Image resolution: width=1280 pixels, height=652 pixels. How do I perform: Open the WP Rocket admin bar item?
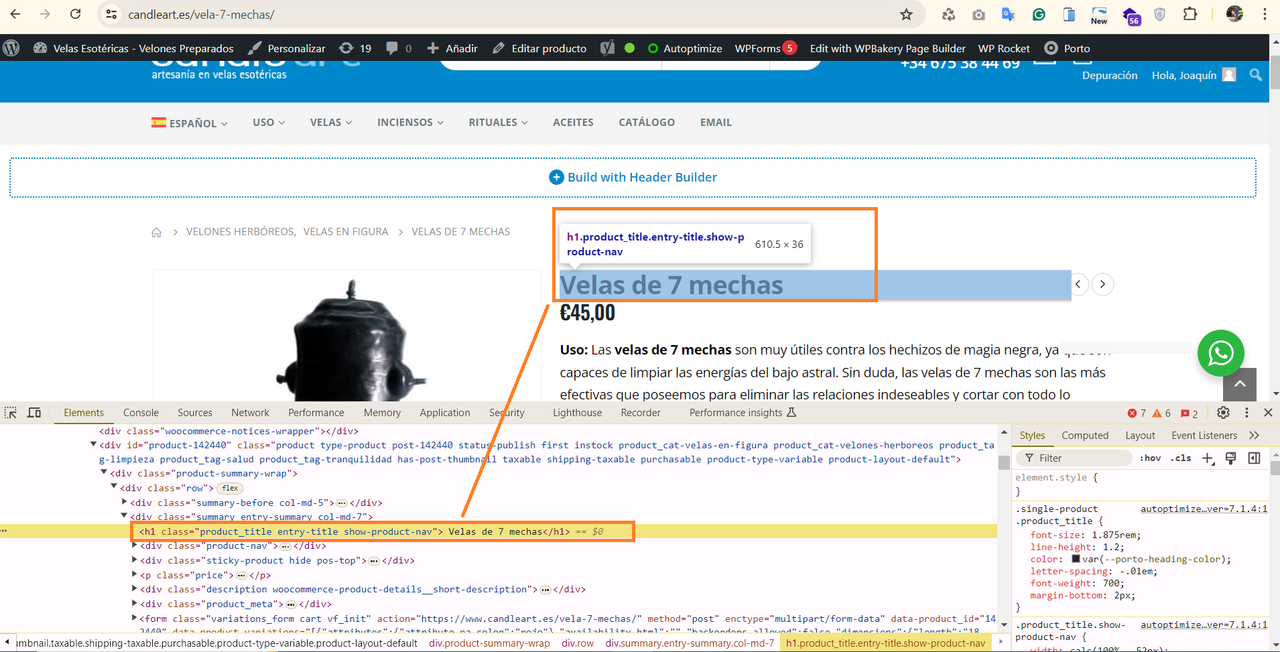[1004, 48]
